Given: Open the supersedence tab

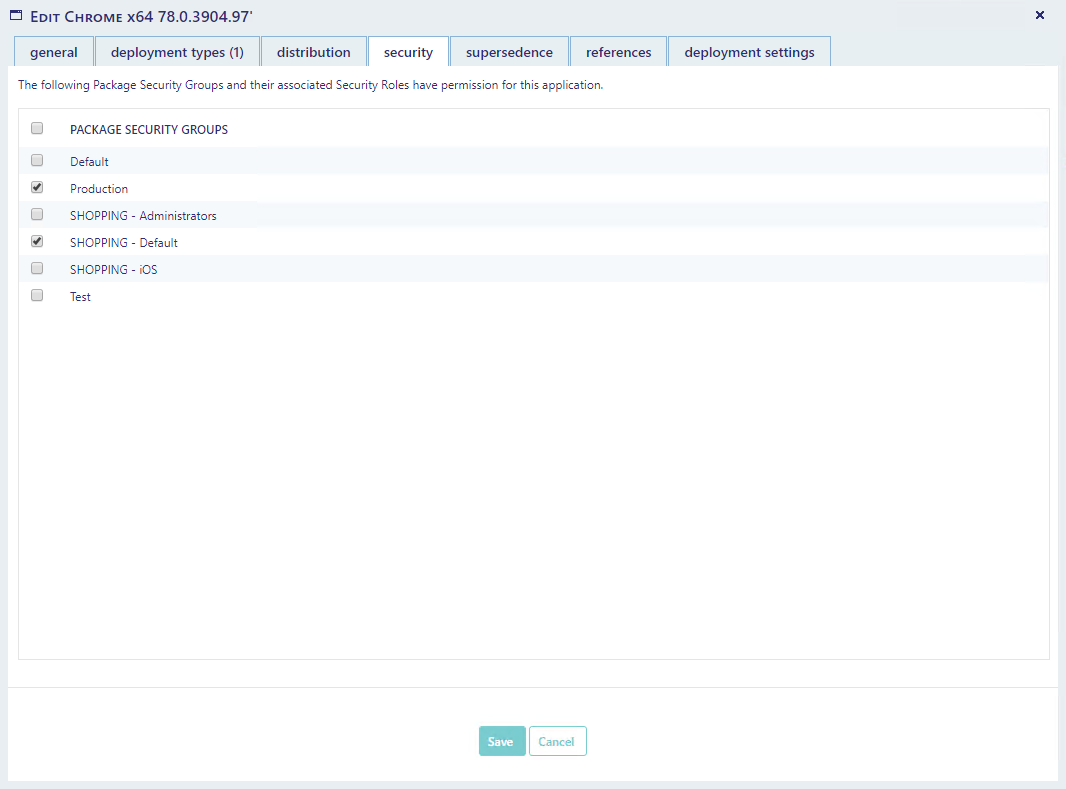Looking at the screenshot, I should pyautogui.click(x=509, y=52).
